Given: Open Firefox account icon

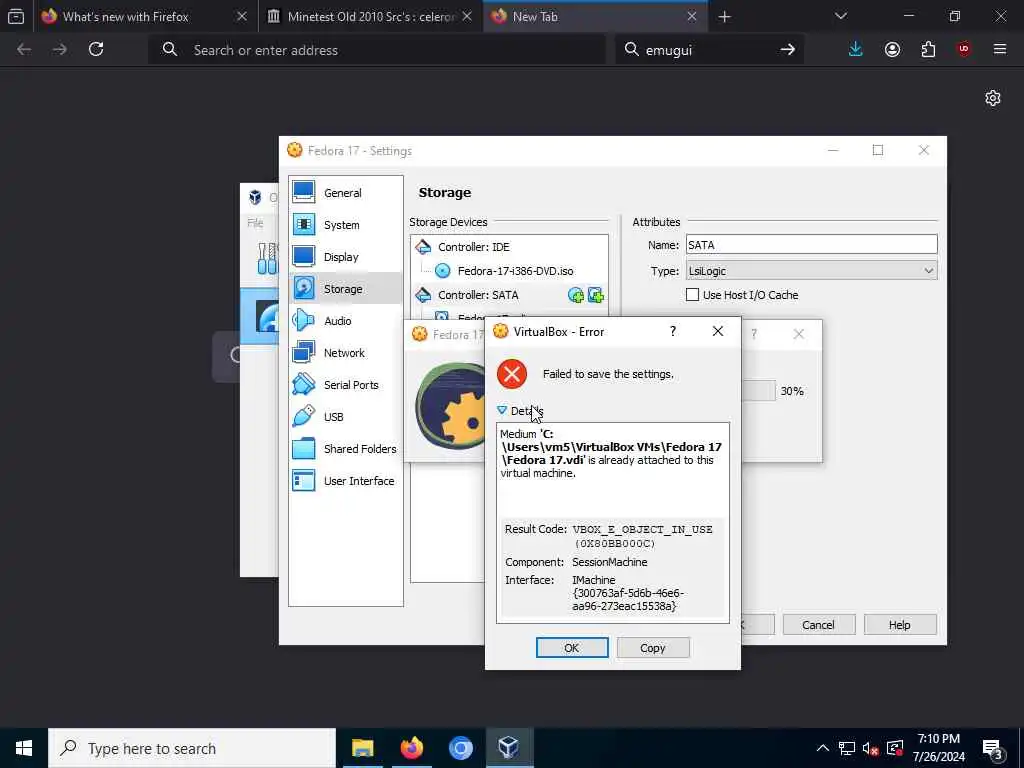Looking at the screenshot, I should pyautogui.click(x=892, y=49).
